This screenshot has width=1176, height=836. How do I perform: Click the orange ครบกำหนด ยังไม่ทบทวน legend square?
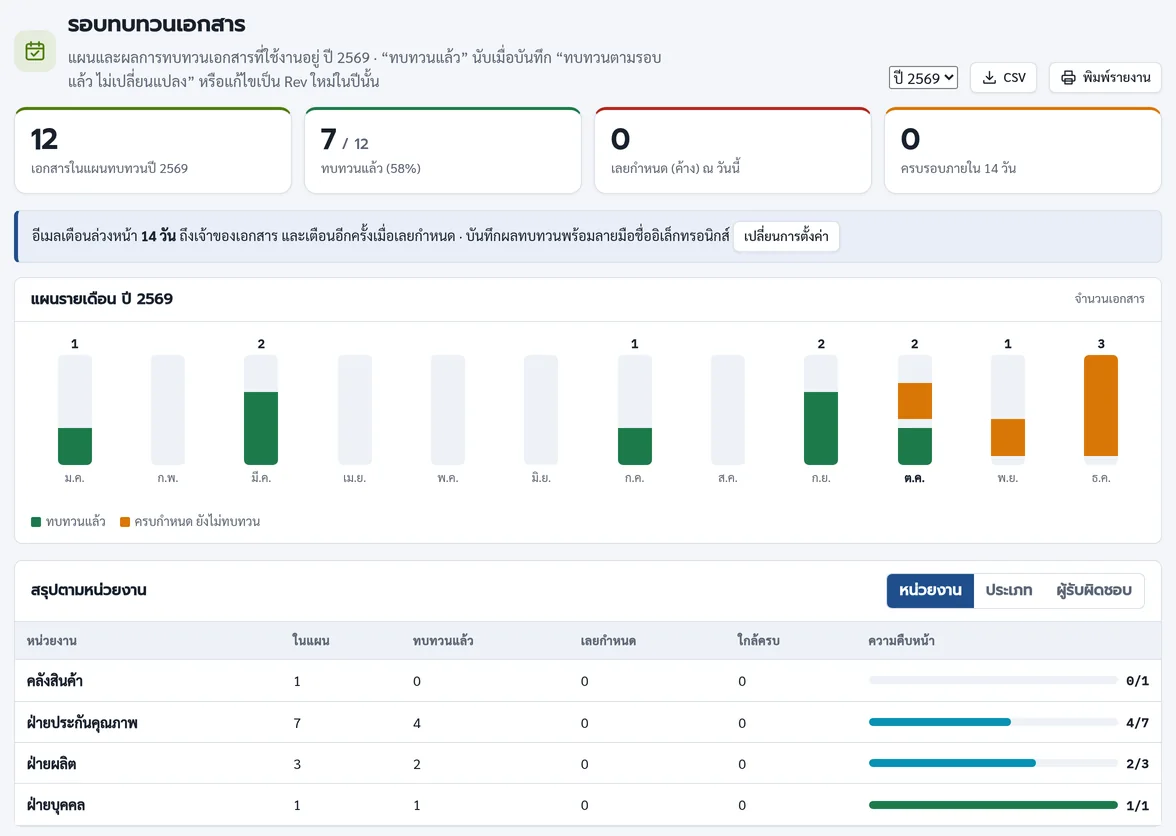pos(125,522)
